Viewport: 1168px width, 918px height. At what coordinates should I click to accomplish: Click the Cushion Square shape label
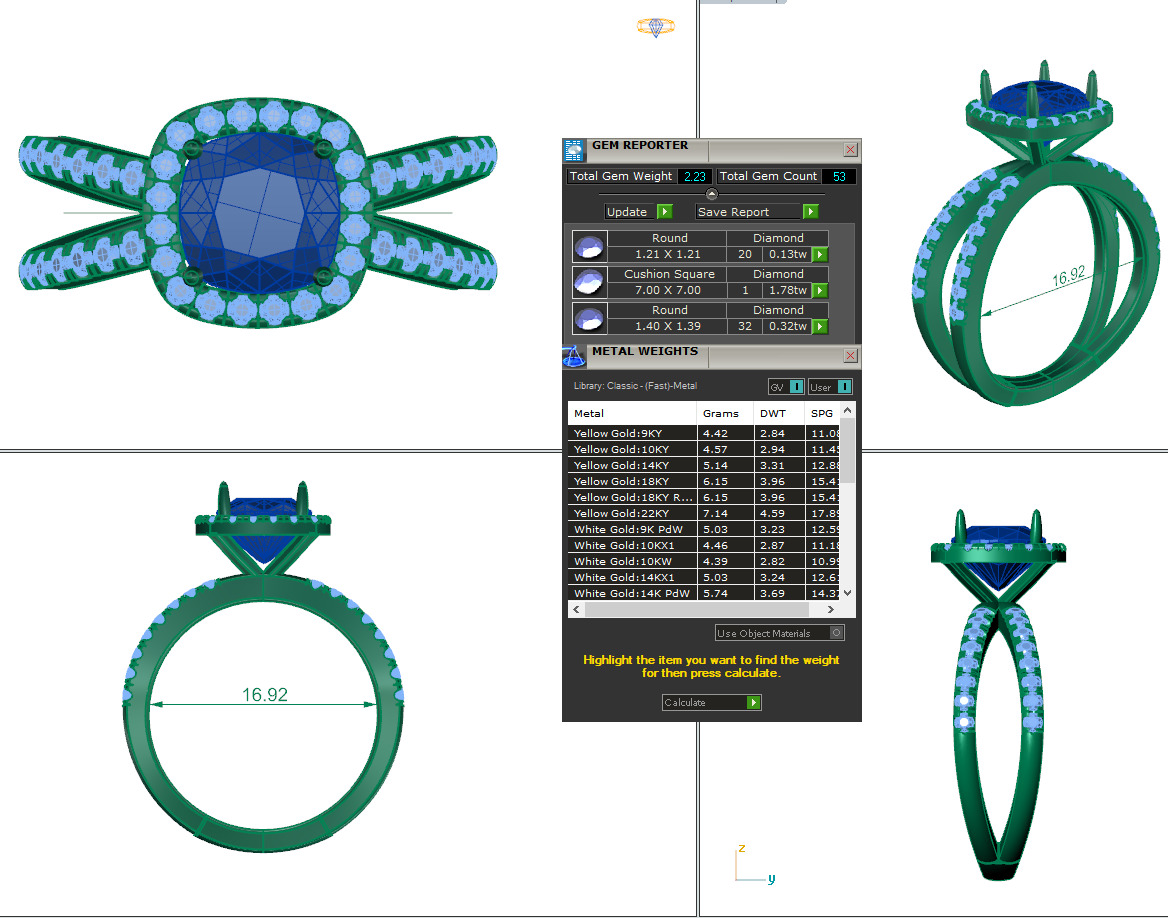[669, 274]
